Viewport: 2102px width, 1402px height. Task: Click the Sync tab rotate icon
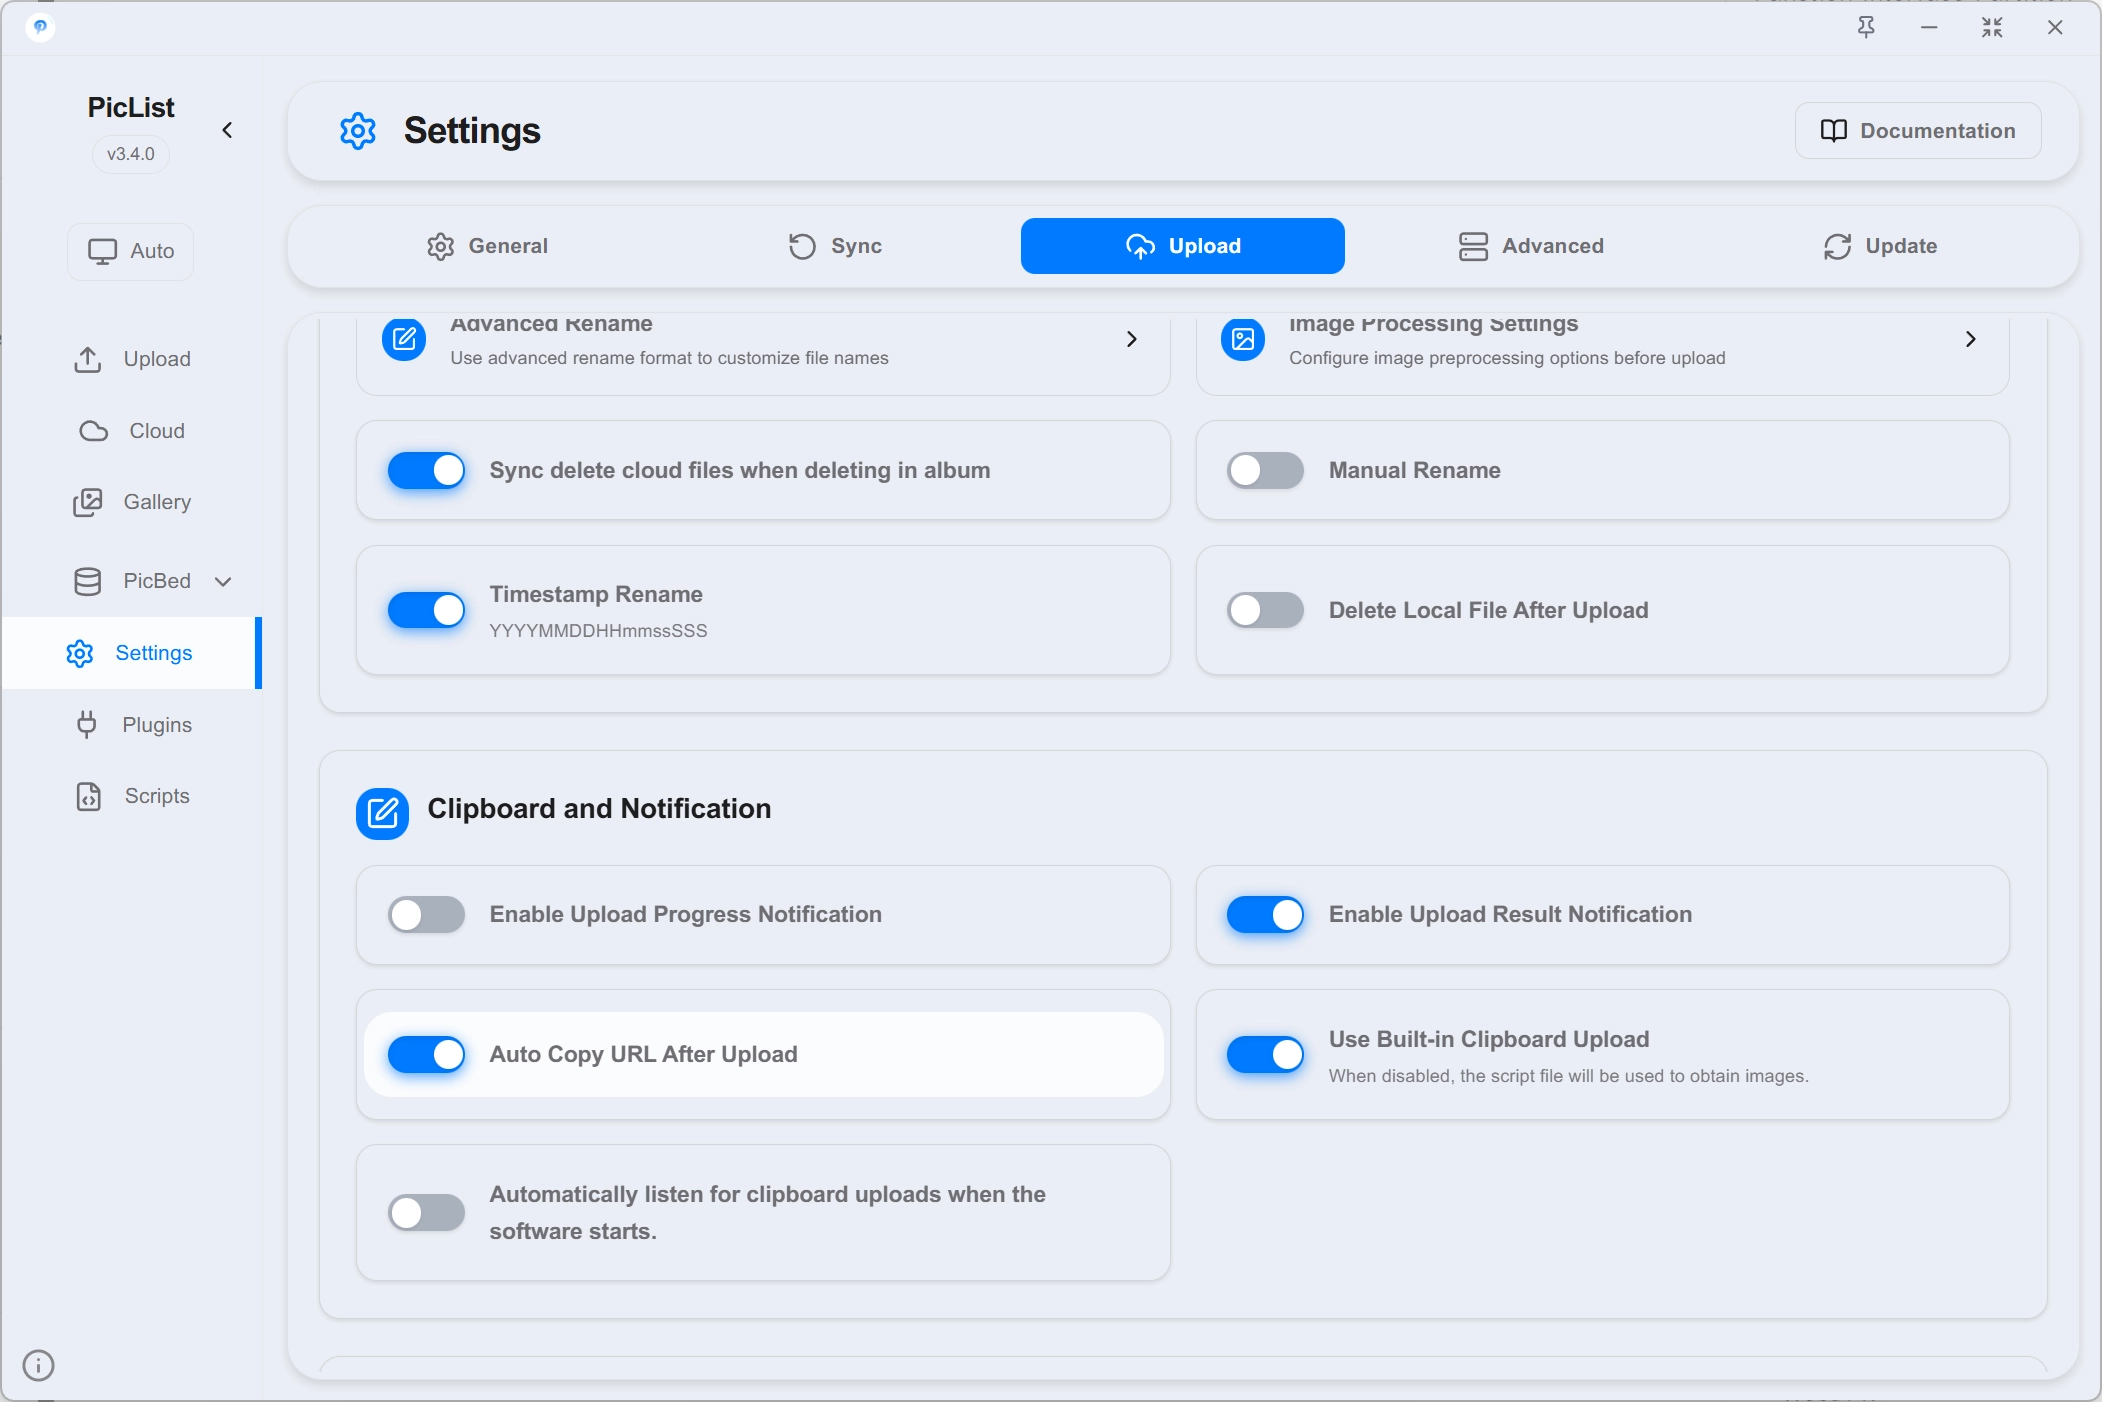(802, 246)
